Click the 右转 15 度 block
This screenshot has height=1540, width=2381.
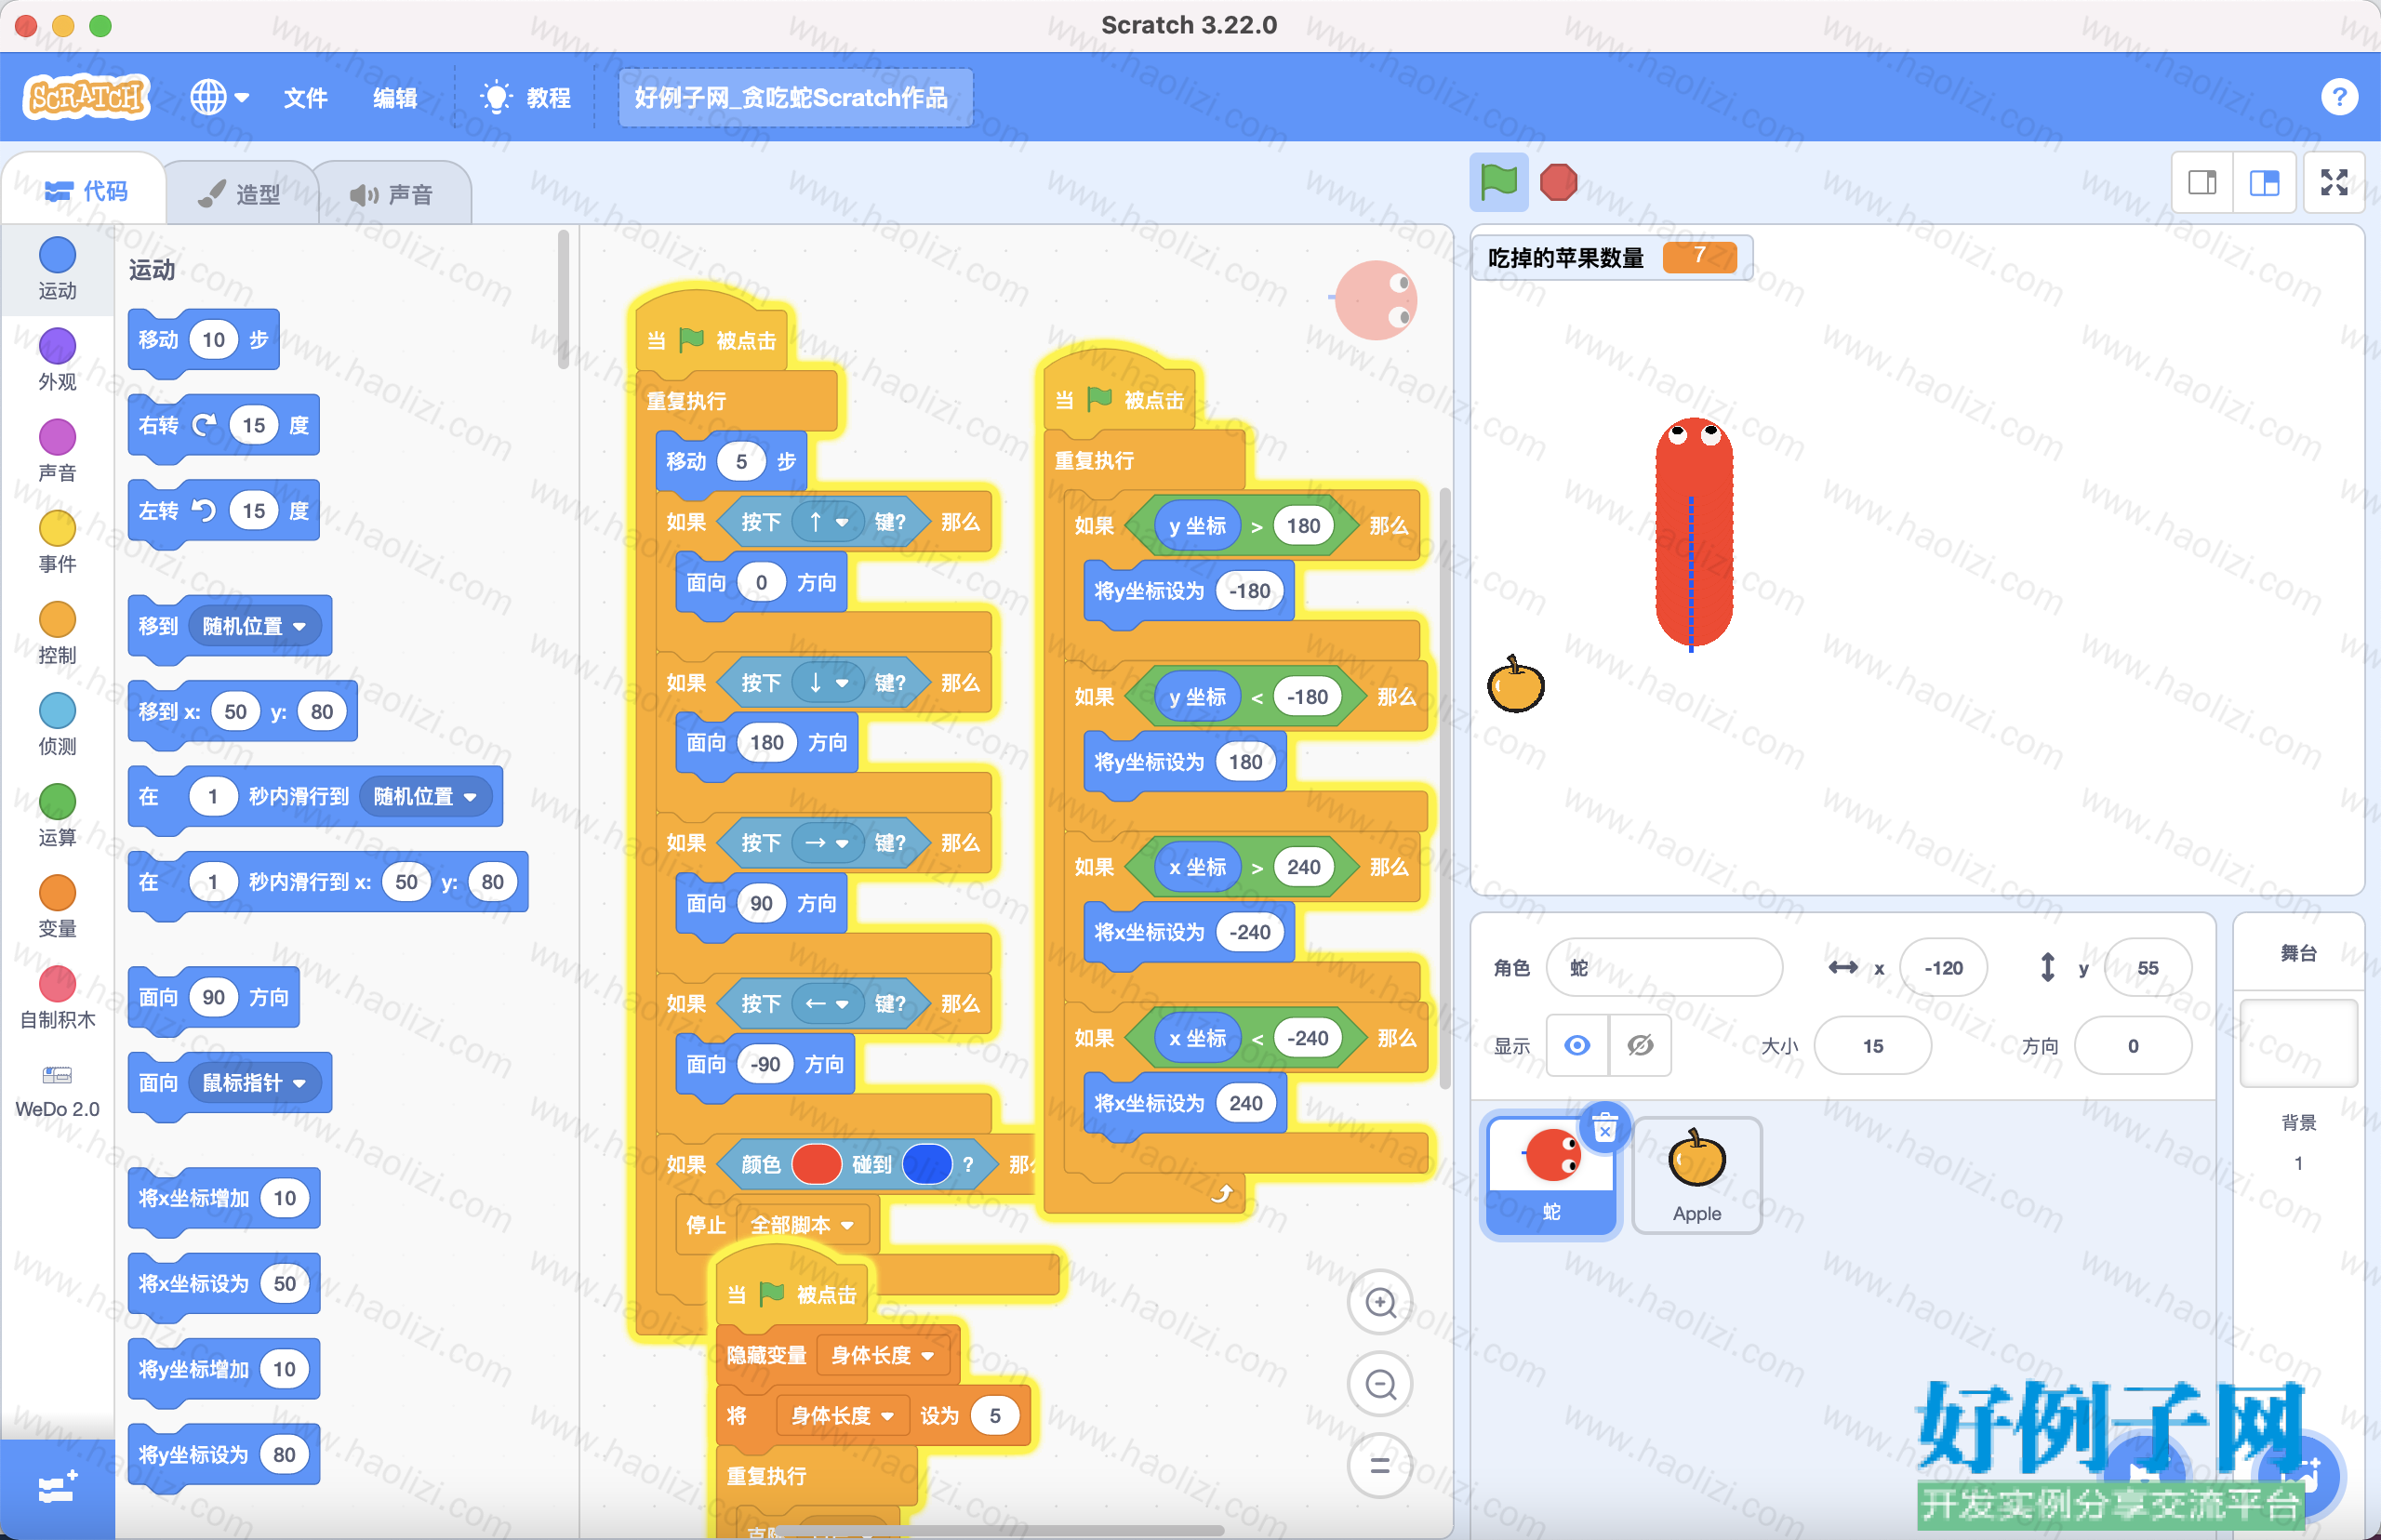(x=224, y=427)
